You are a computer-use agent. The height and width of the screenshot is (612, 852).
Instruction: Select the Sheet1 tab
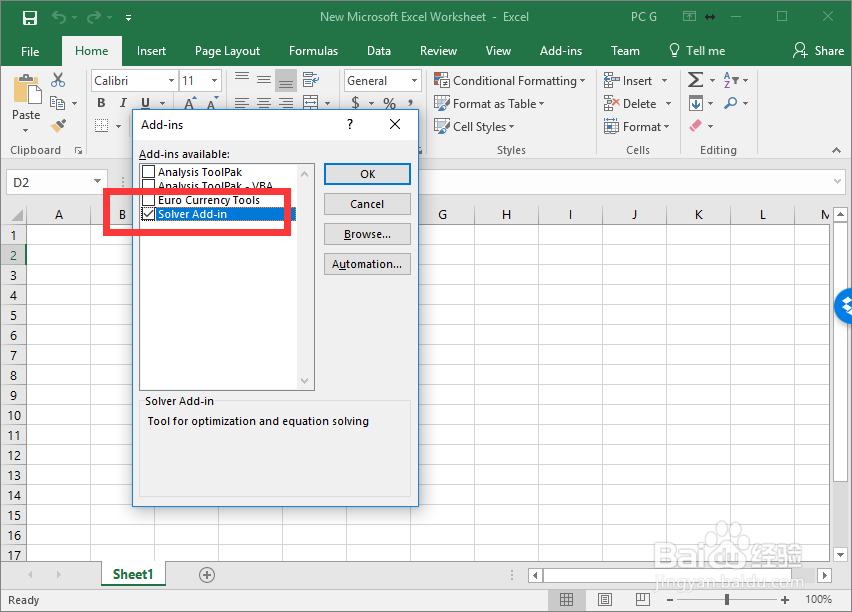click(x=133, y=574)
